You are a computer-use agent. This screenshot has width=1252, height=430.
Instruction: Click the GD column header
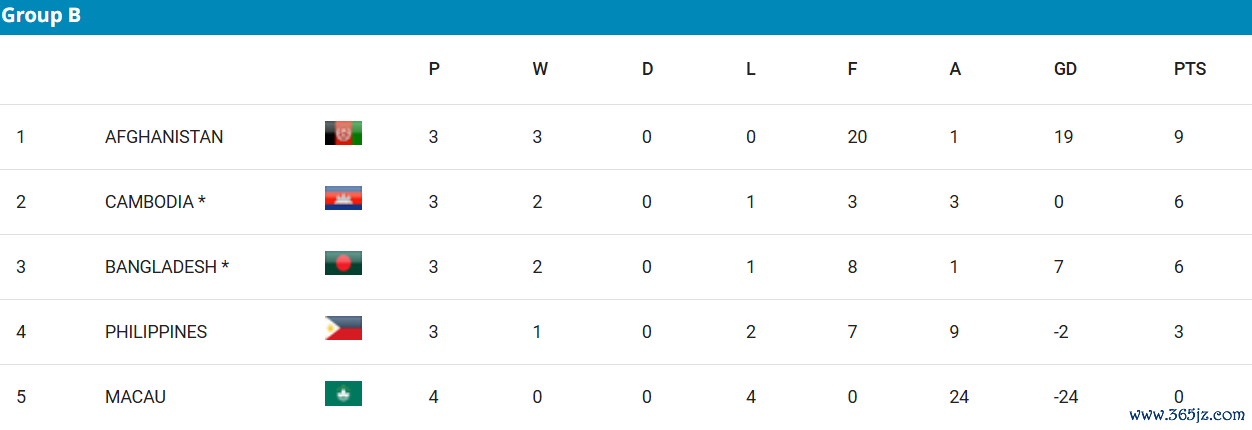(1065, 69)
